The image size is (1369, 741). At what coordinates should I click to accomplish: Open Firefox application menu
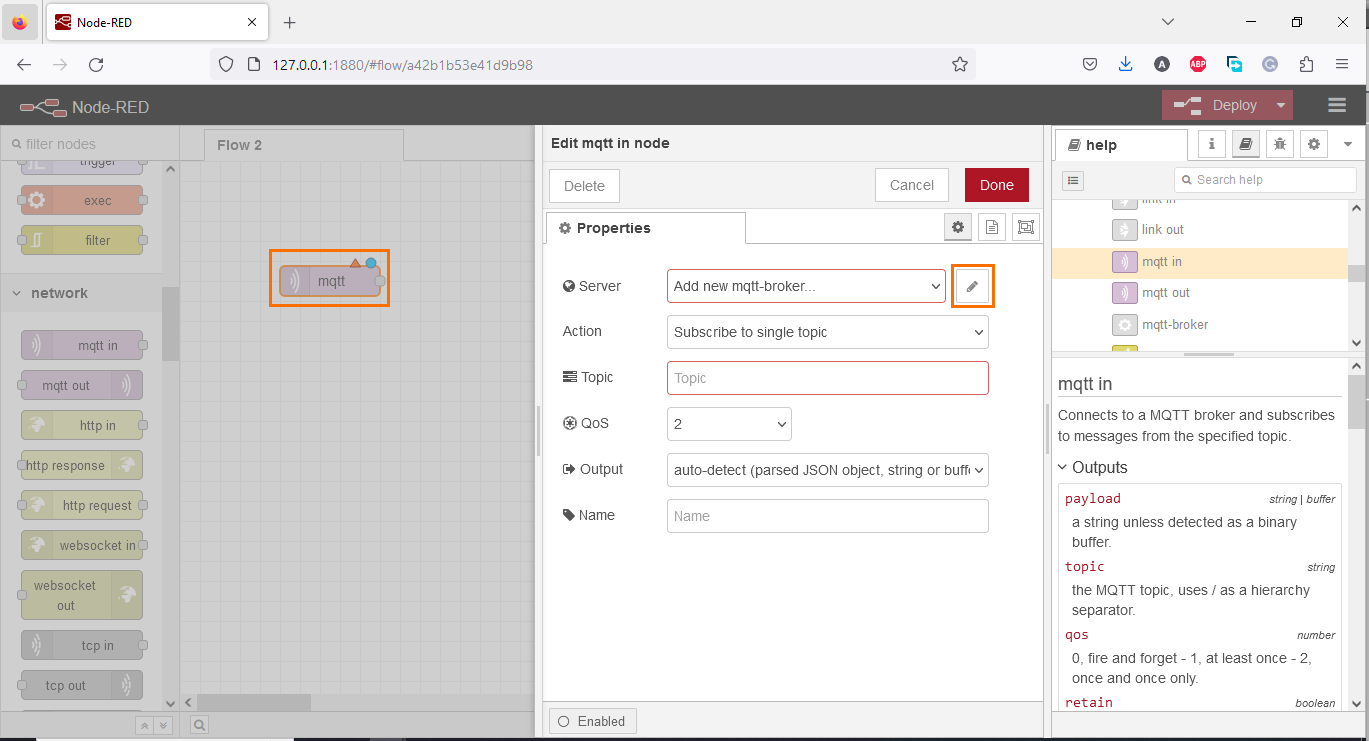coord(1342,64)
